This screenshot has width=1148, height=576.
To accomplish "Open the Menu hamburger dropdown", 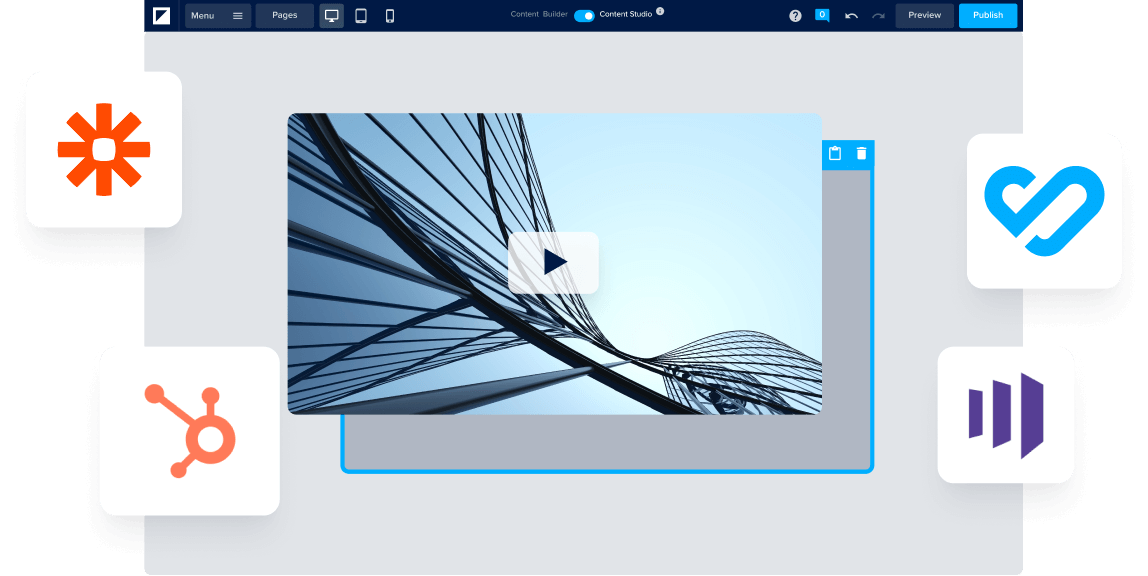I will coord(217,16).
